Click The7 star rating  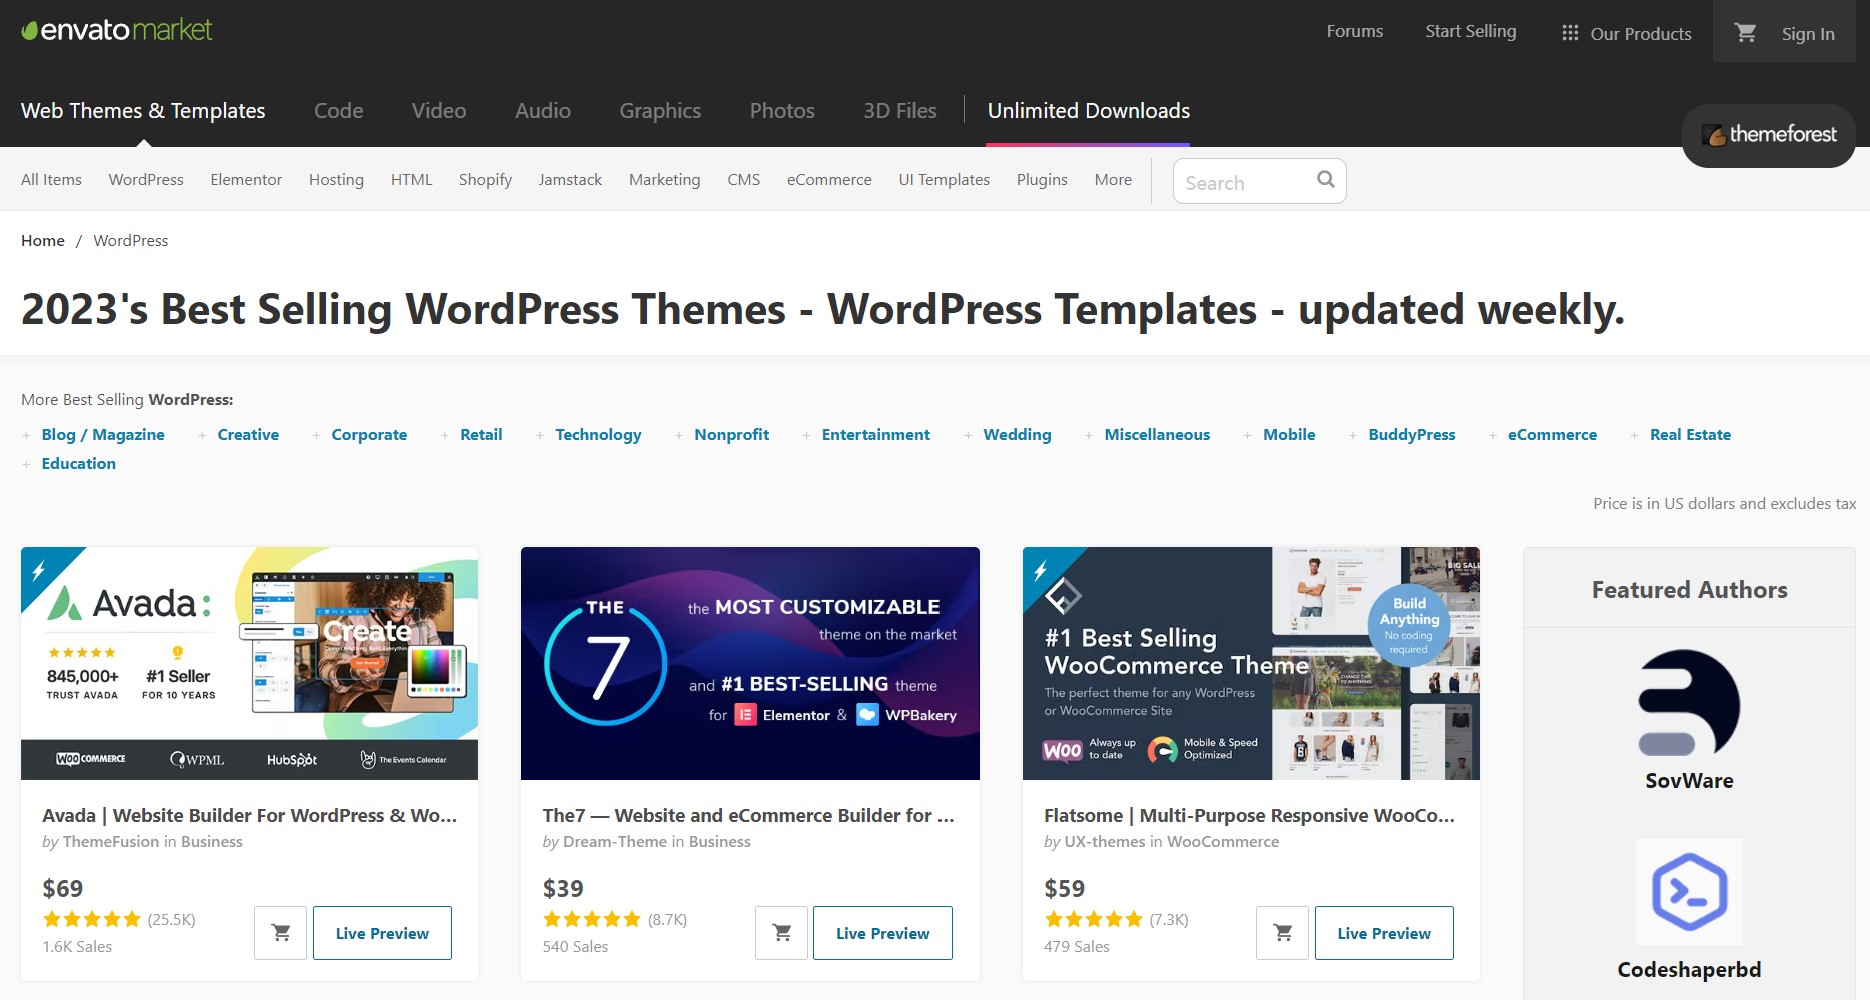click(592, 919)
